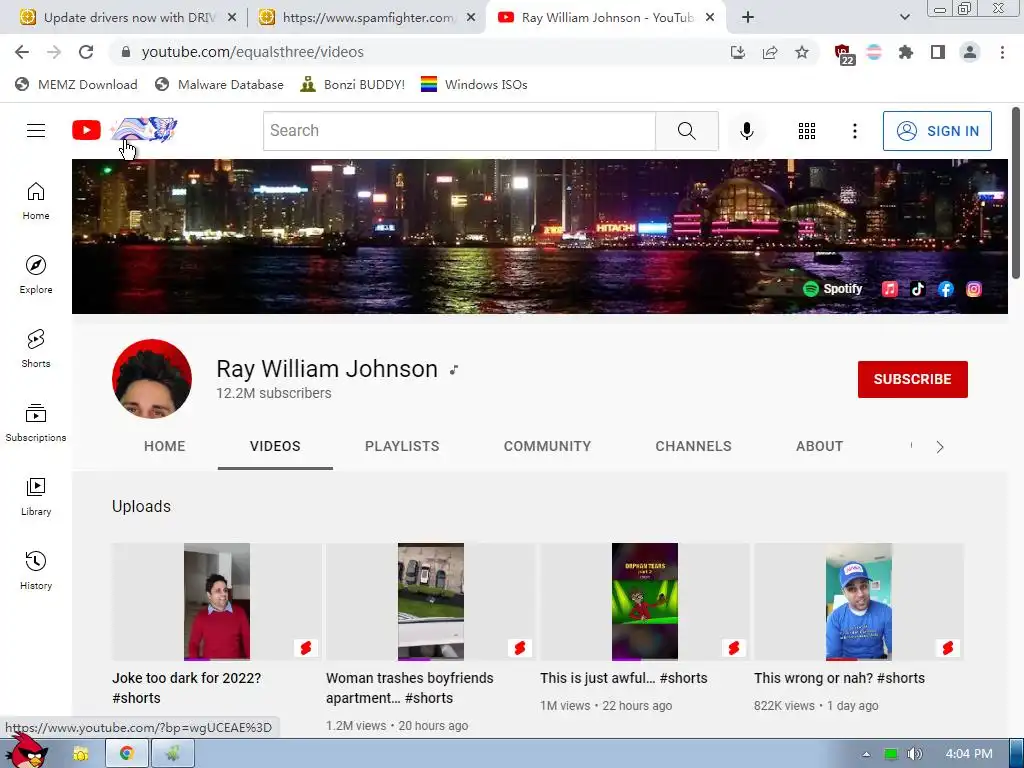Open the Chrome profile avatar
The image size is (1024, 768).
pyautogui.click(x=970, y=52)
